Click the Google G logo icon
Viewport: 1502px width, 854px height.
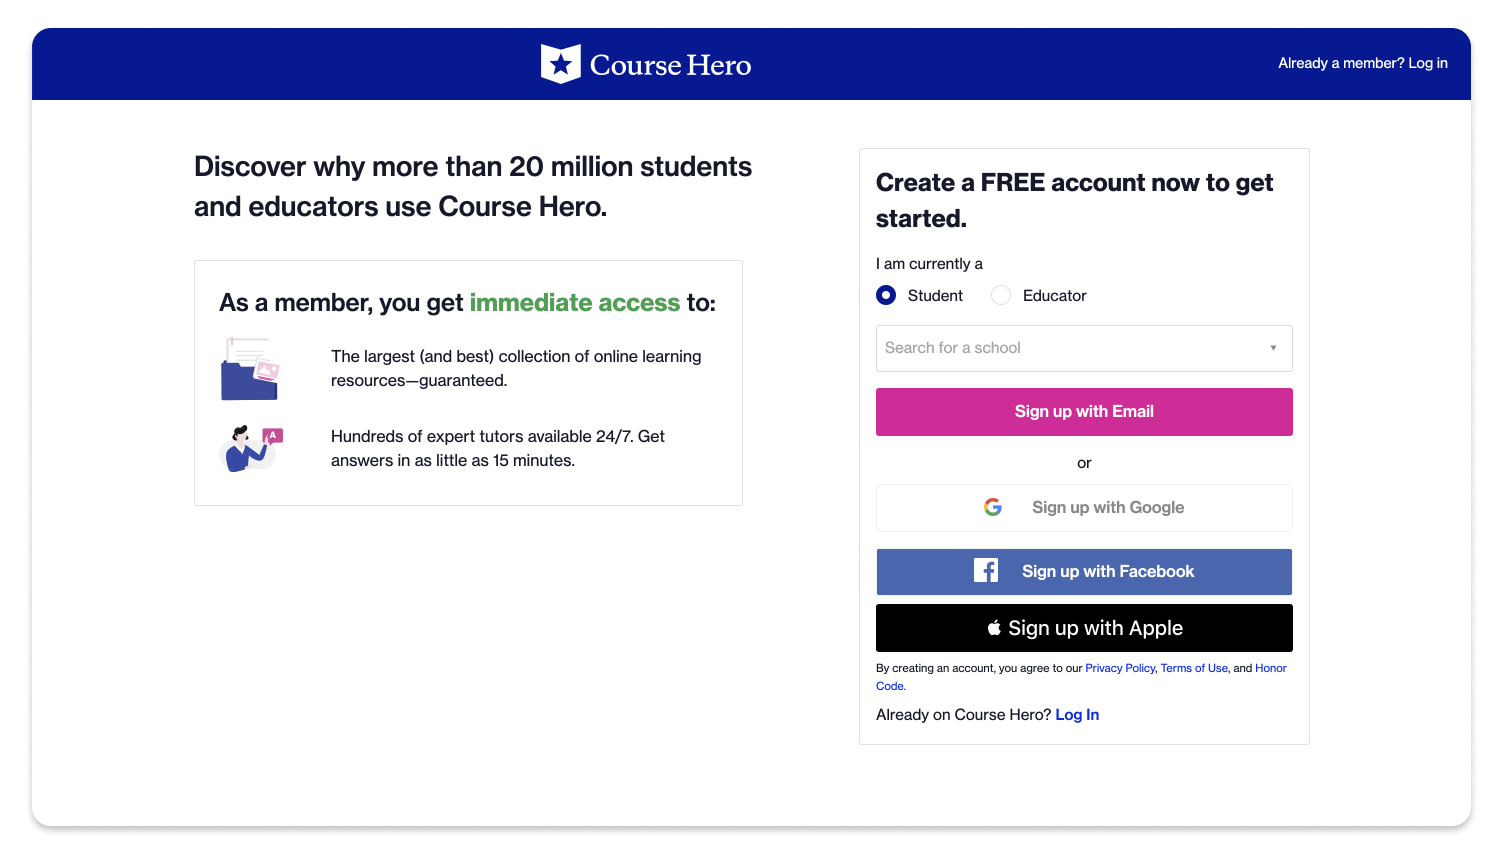(993, 508)
